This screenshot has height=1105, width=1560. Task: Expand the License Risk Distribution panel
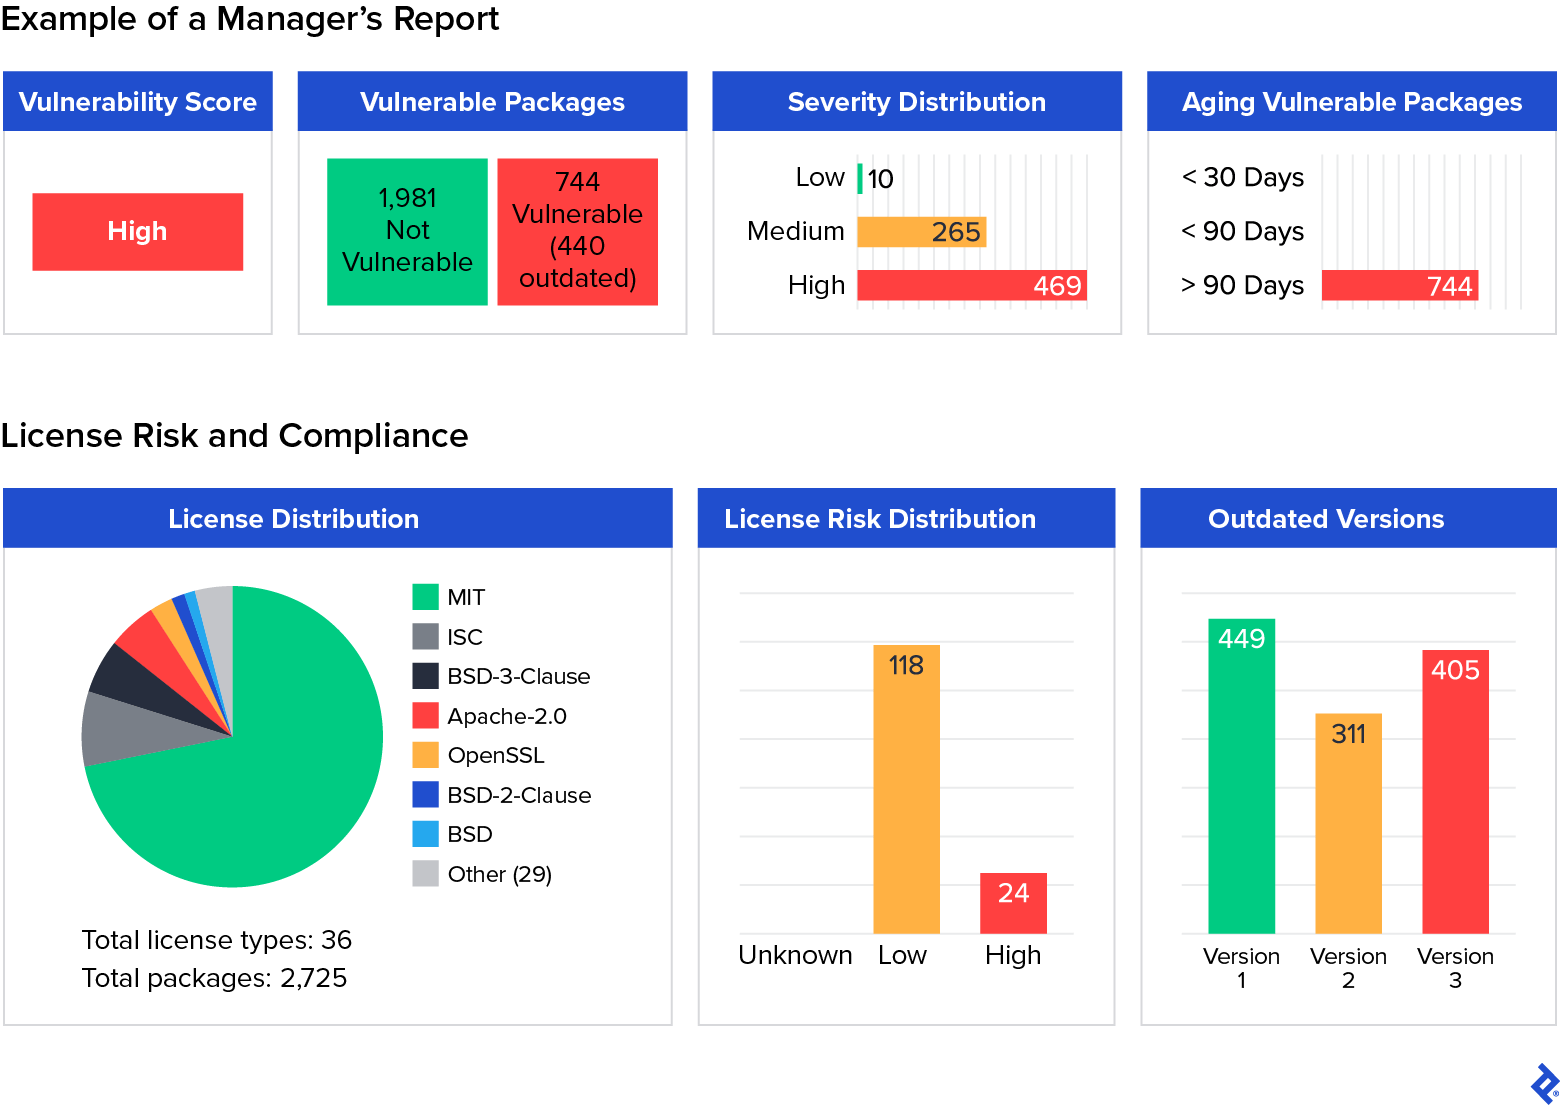click(x=879, y=518)
